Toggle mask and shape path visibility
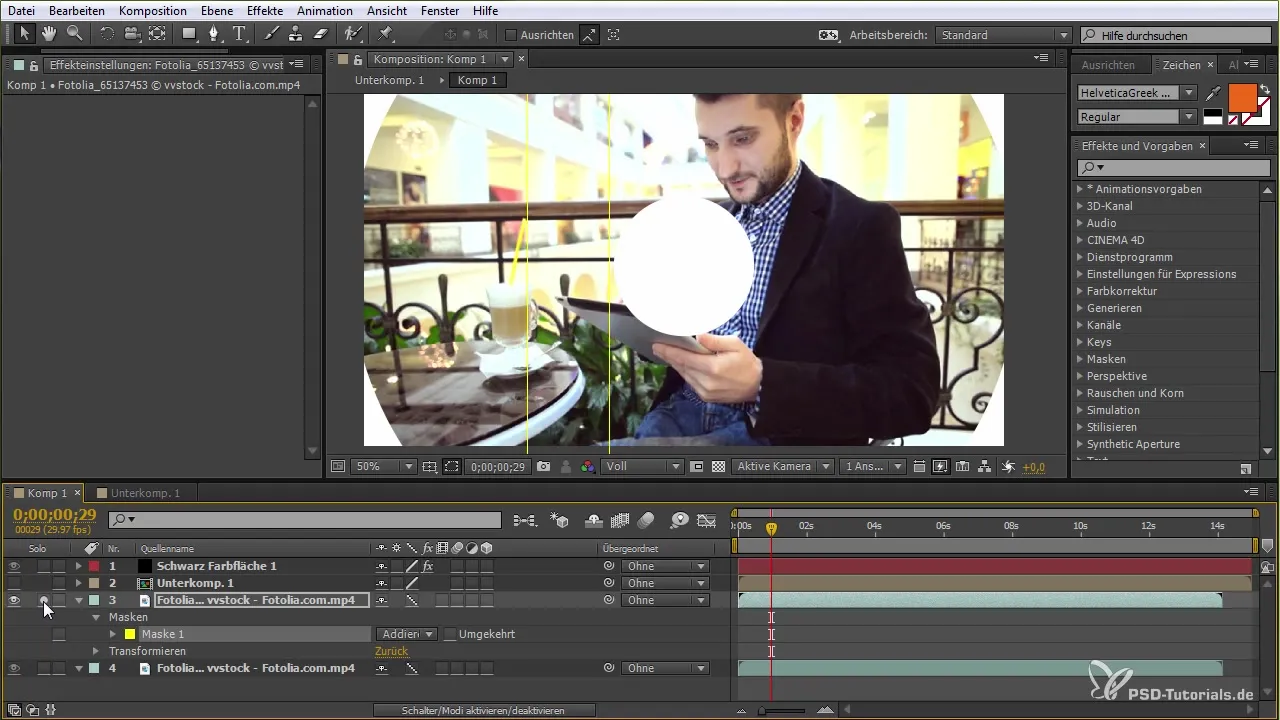The width and height of the screenshot is (1280, 720). tap(451, 466)
